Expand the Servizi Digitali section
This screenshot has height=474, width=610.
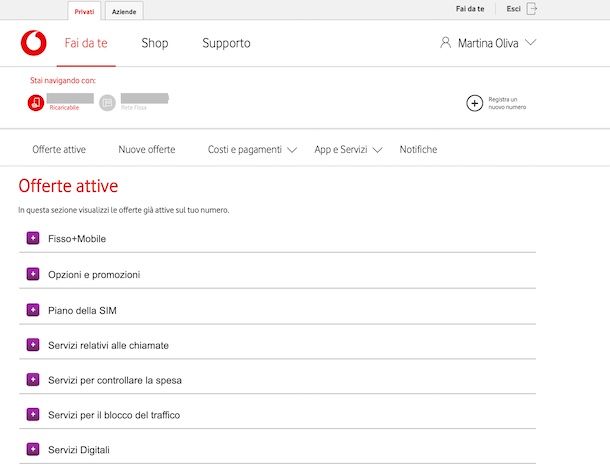point(33,449)
